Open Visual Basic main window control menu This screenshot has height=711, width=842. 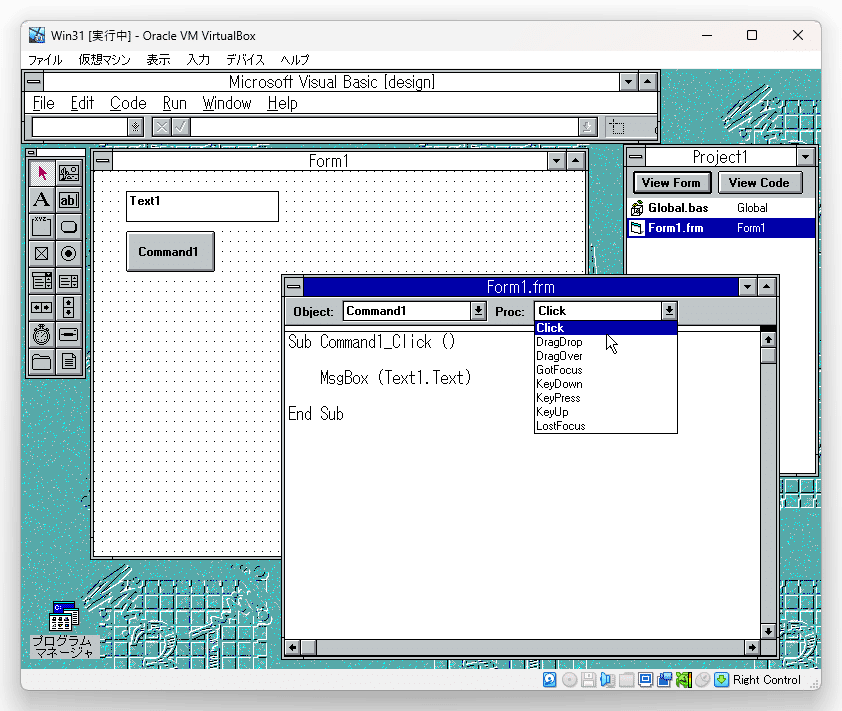[x=34, y=82]
